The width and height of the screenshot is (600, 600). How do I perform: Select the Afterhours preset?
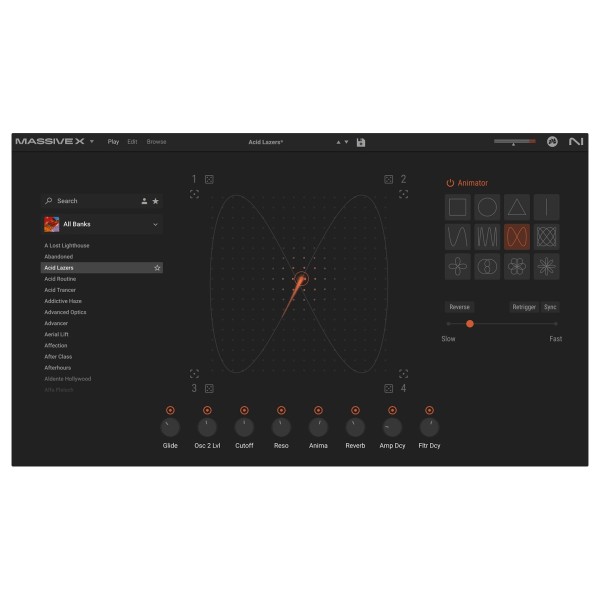58,368
